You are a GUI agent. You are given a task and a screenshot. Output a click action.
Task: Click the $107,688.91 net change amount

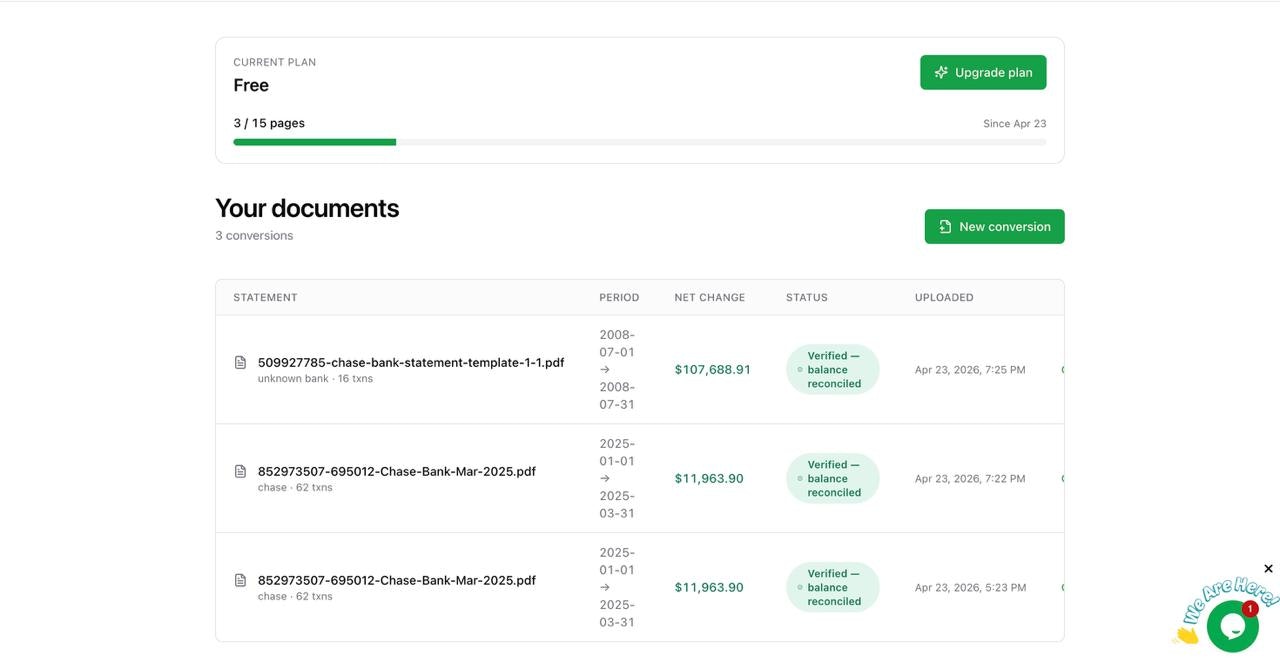click(712, 368)
